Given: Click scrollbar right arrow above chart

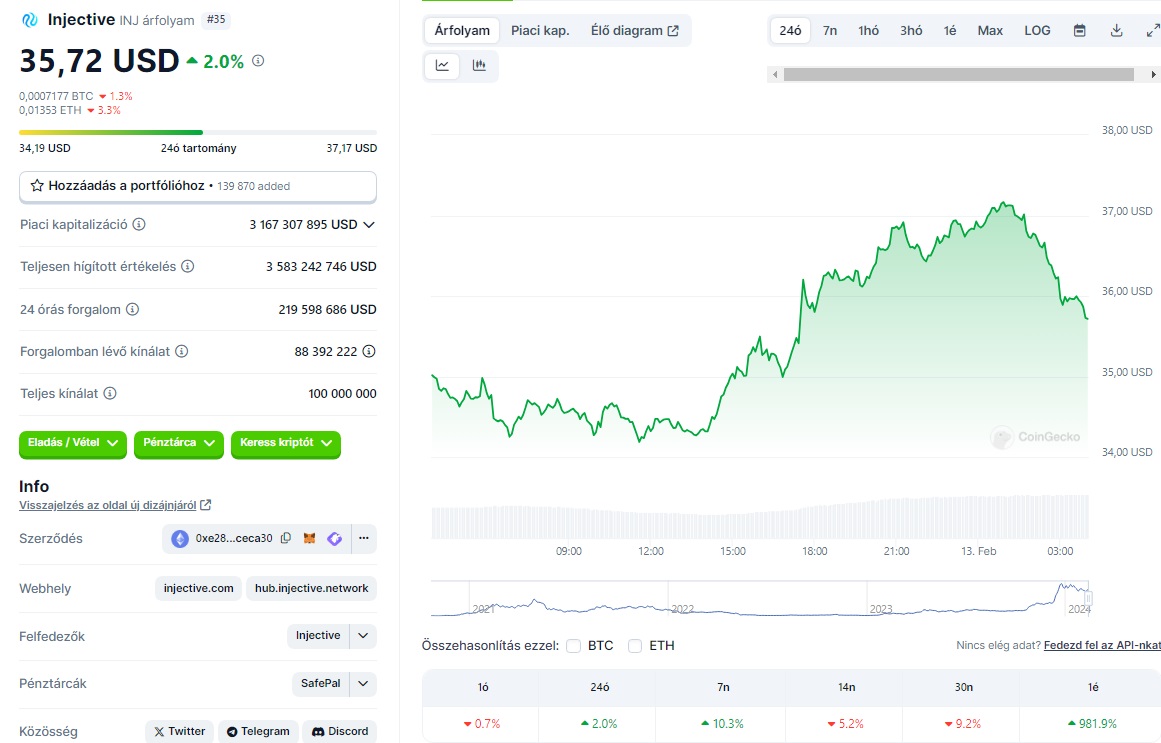Looking at the screenshot, I should click(1153, 74).
